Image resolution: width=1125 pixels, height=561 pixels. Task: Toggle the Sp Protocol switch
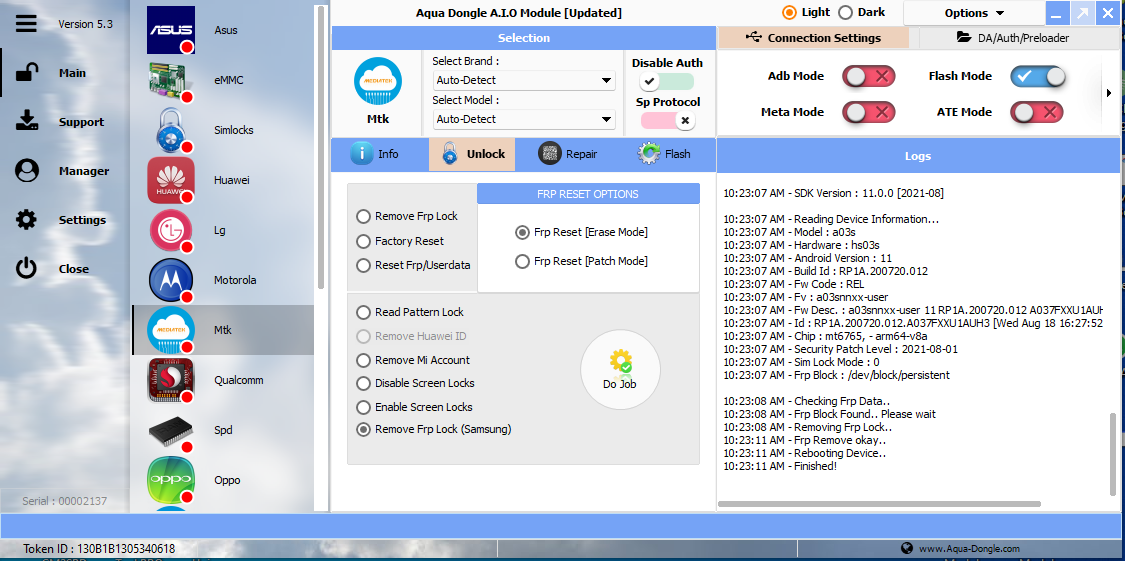(x=667, y=120)
